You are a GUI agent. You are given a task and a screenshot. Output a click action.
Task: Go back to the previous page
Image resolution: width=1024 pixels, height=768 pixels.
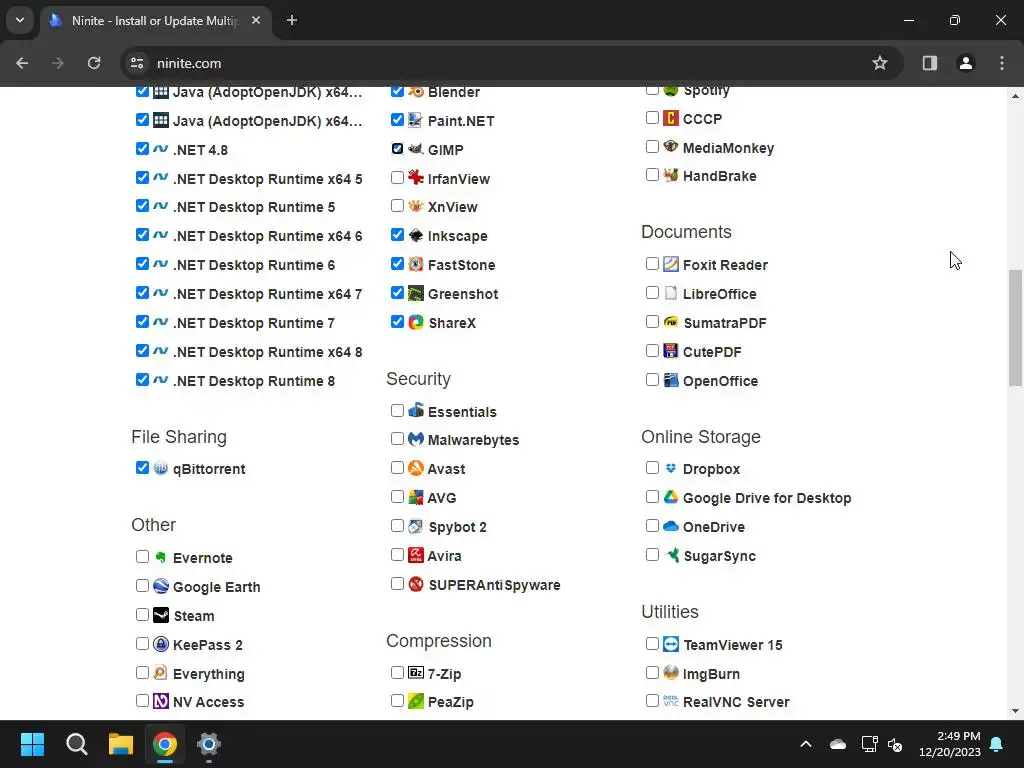pyautogui.click(x=22, y=63)
